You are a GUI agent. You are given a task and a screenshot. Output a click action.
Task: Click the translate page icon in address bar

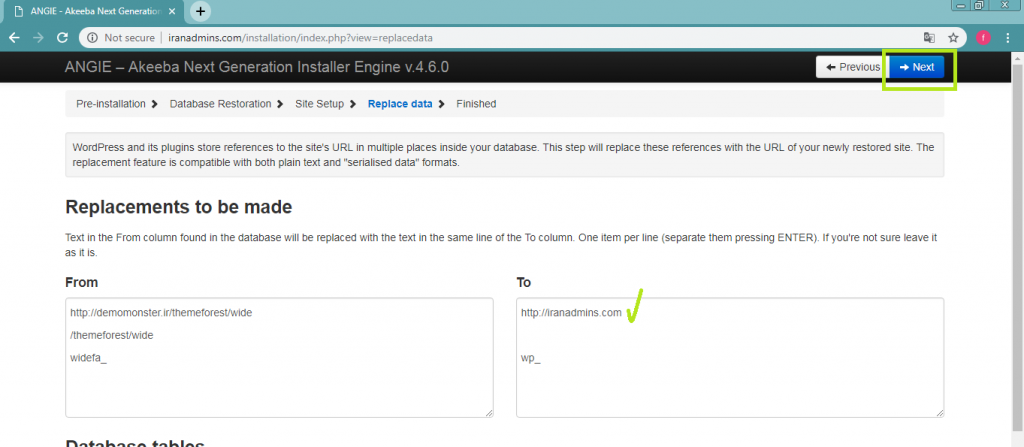tap(929, 37)
